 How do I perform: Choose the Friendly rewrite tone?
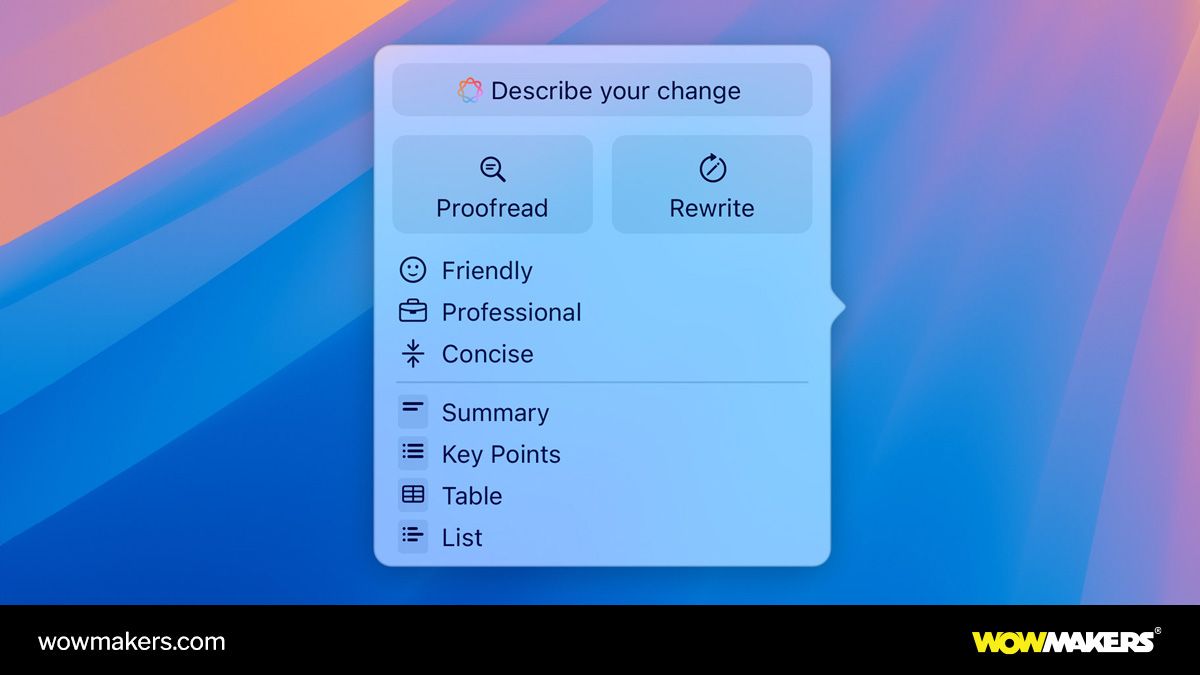coord(487,270)
